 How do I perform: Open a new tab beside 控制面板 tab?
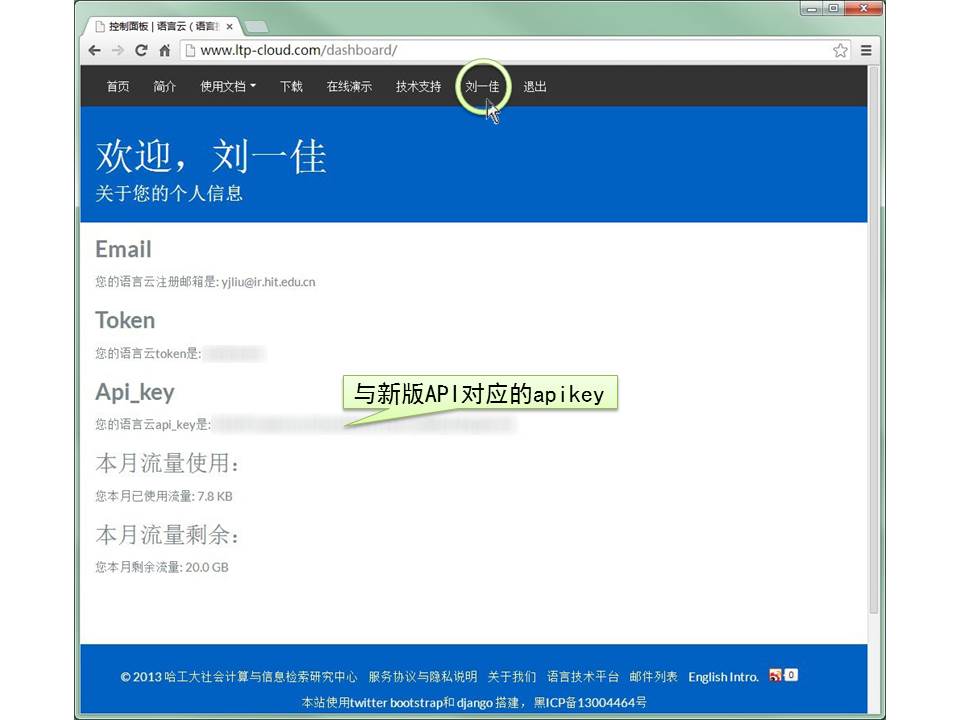click(256, 26)
